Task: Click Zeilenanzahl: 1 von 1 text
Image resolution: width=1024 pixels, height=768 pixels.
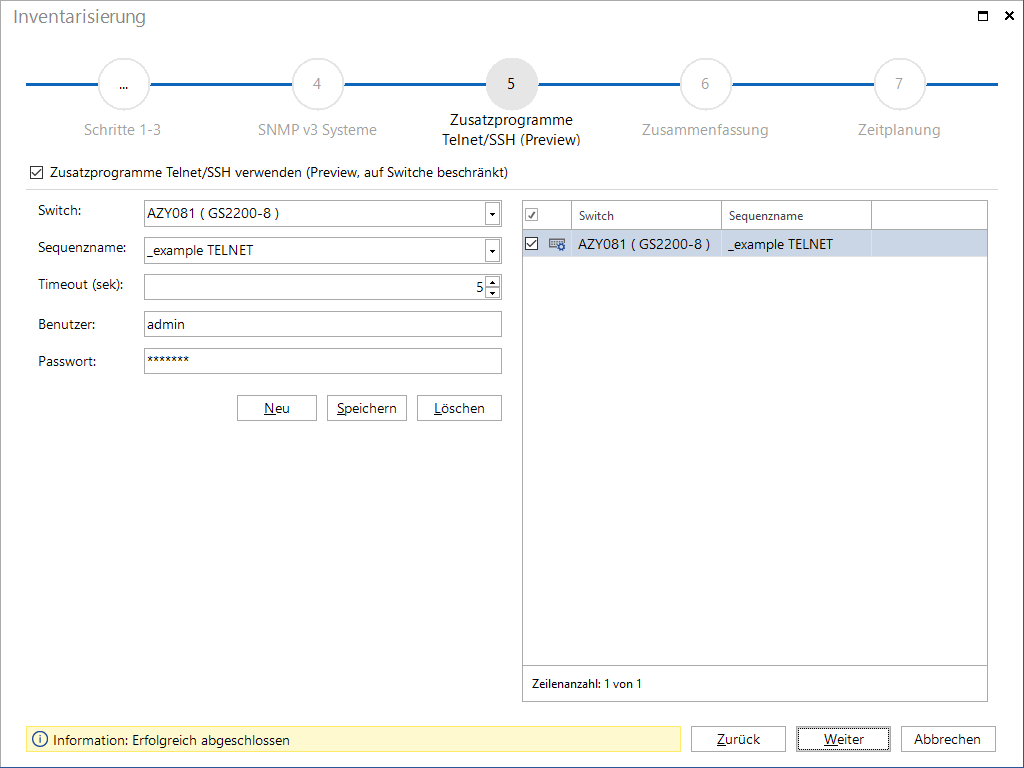Action: pyautogui.click(x=586, y=684)
